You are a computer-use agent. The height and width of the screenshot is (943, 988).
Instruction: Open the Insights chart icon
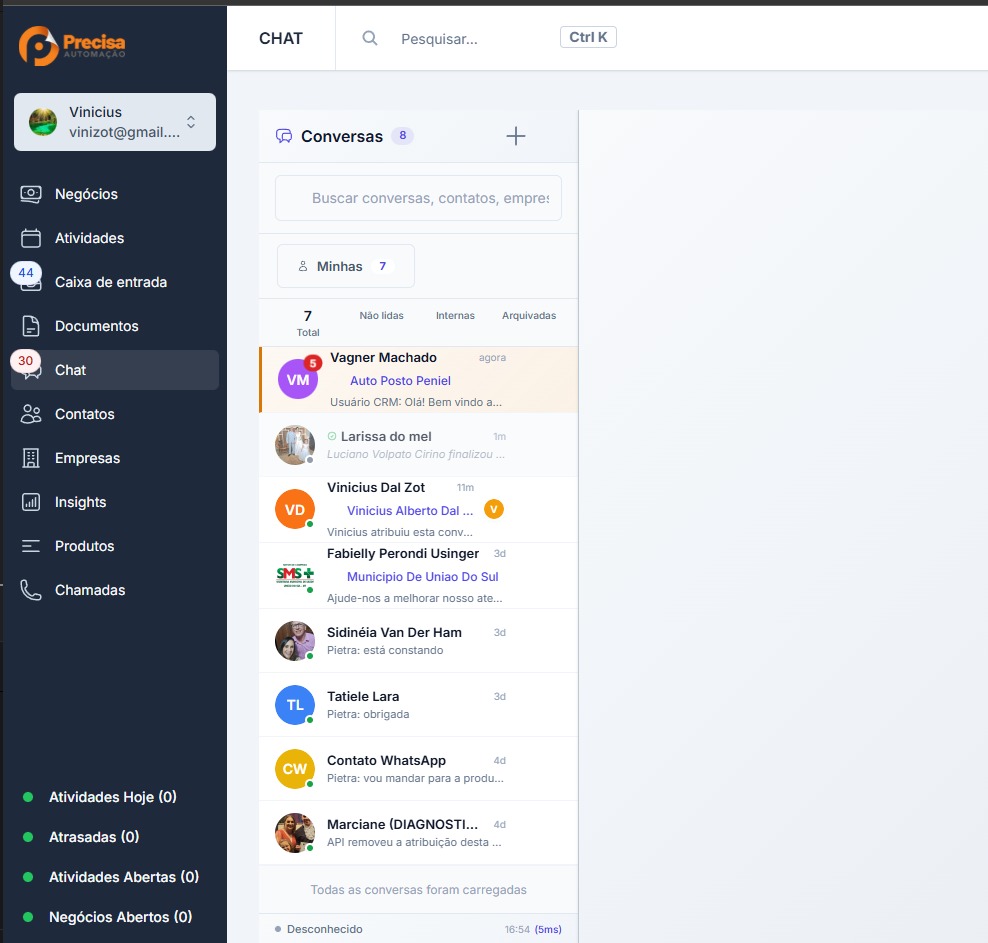tap(31, 502)
